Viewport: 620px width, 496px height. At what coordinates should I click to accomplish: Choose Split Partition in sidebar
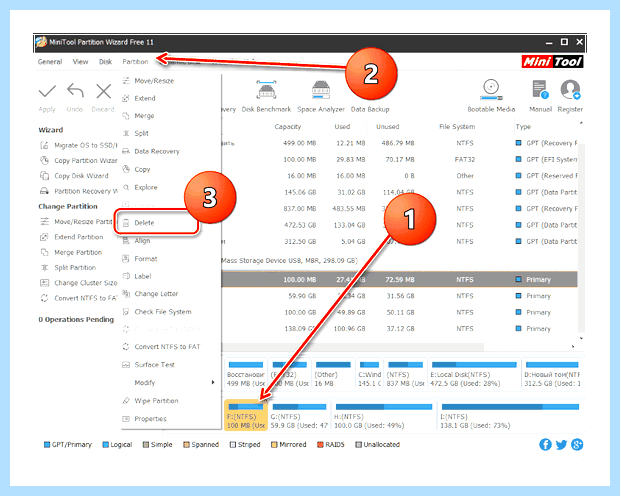point(68,268)
